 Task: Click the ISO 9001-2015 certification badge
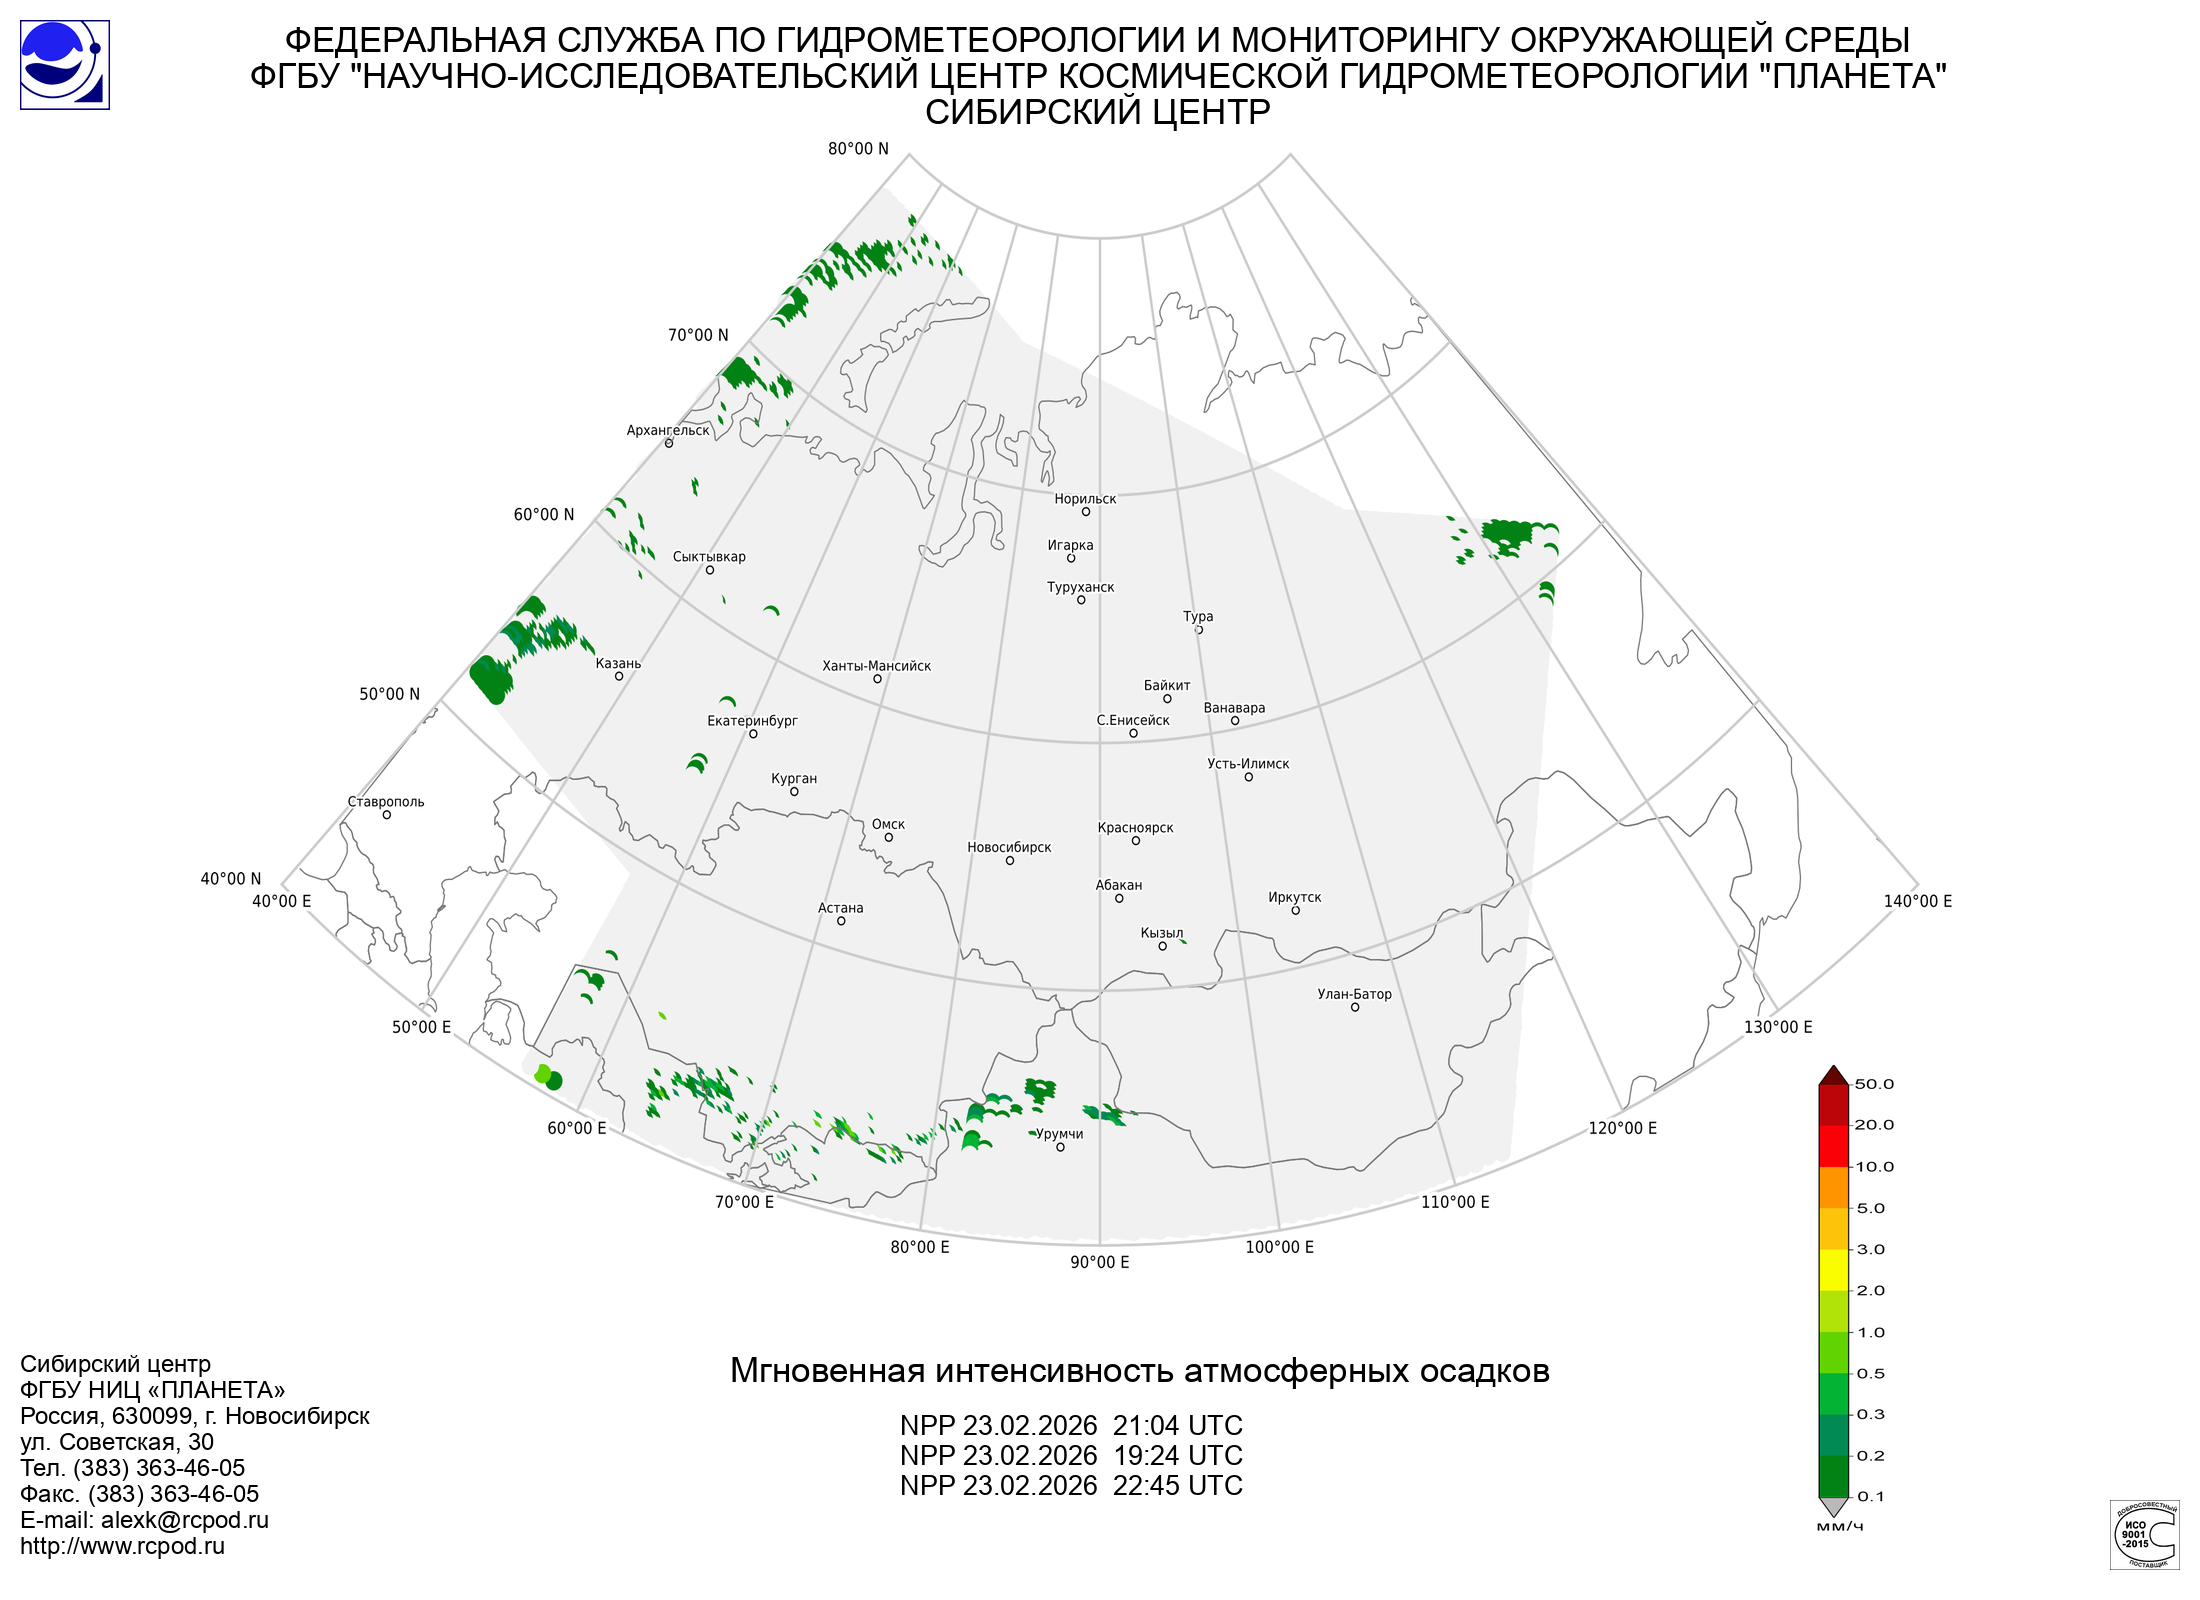tap(2144, 1534)
